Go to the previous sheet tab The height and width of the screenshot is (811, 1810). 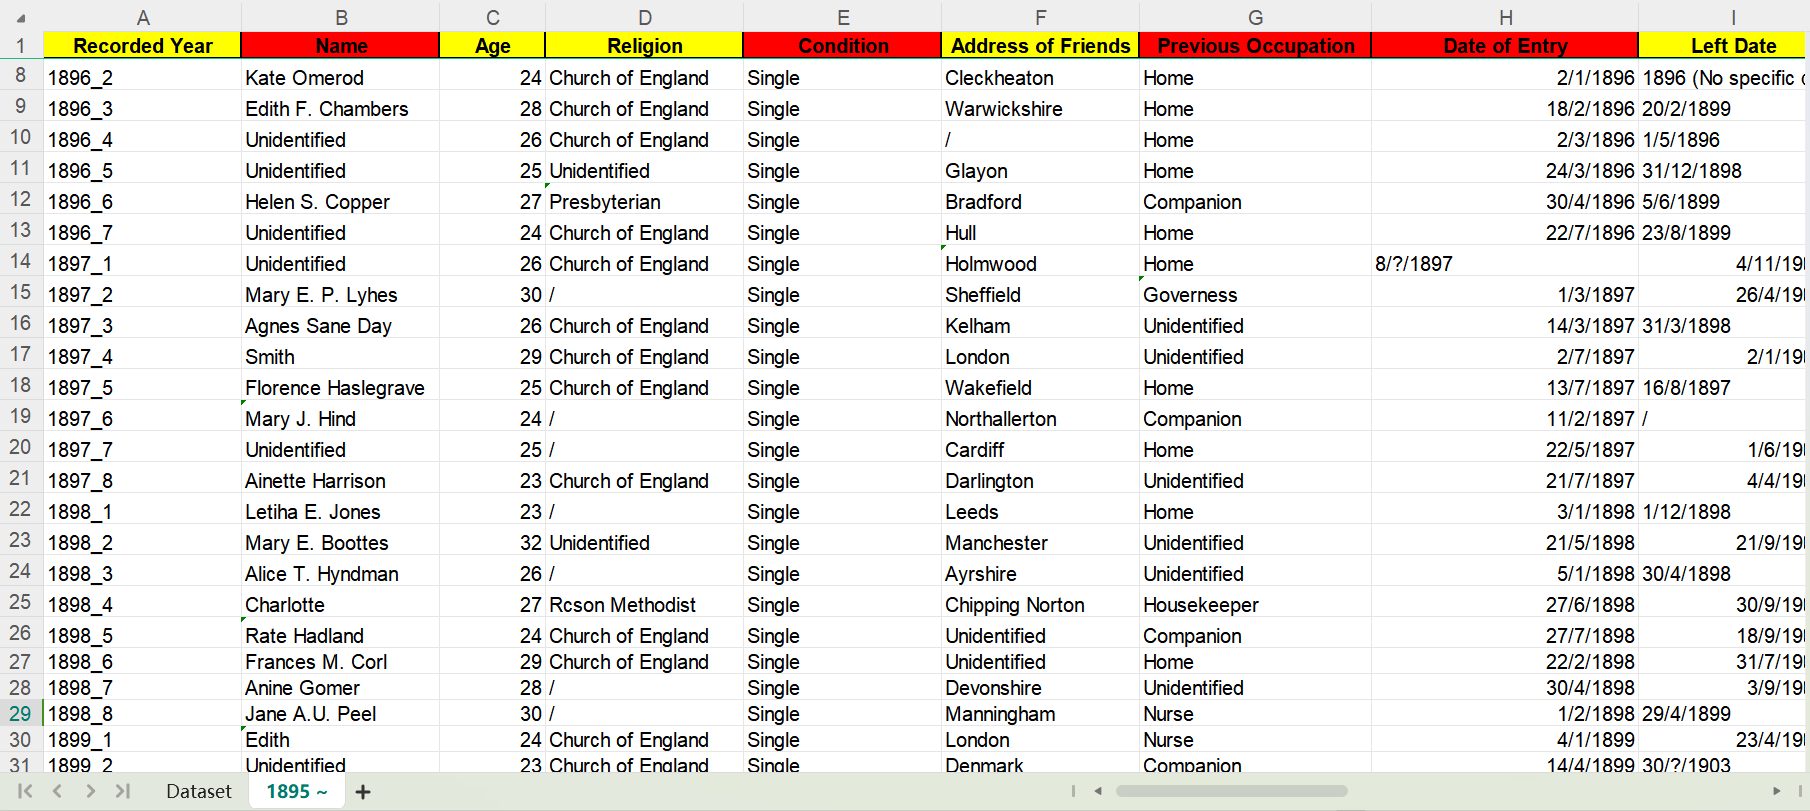(58, 791)
